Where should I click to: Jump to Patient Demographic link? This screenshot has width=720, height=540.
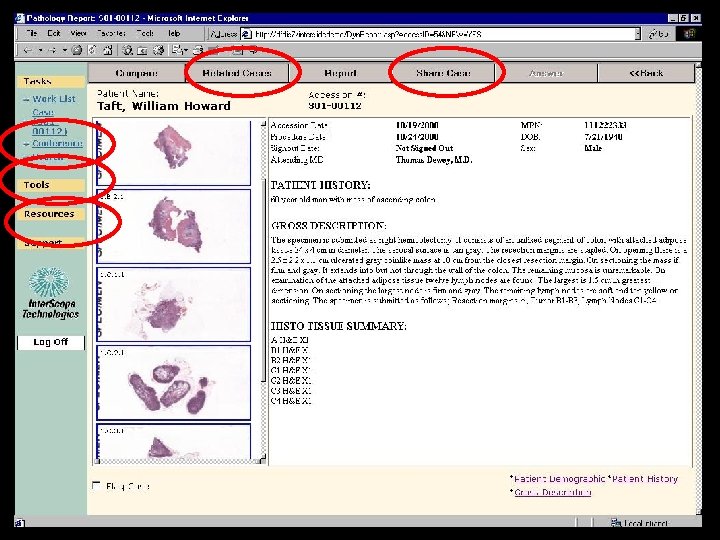pyautogui.click(x=559, y=478)
